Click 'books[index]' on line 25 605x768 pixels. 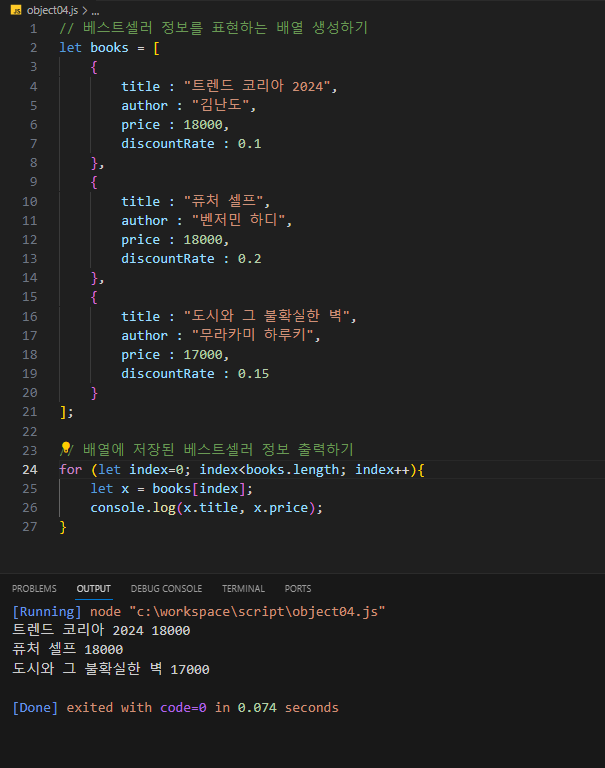(x=199, y=489)
